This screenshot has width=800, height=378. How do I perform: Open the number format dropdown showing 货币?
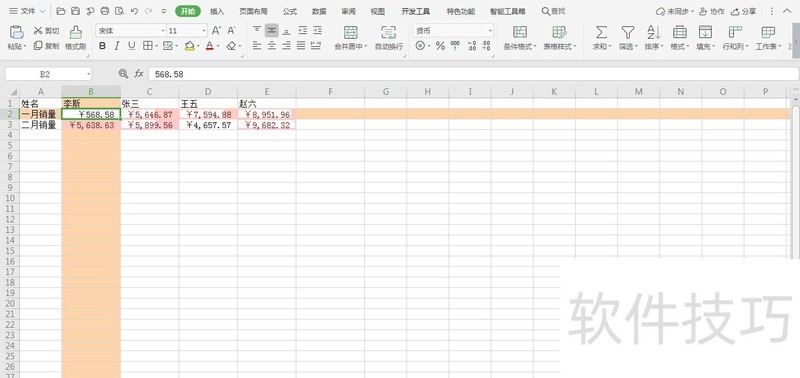(453, 31)
